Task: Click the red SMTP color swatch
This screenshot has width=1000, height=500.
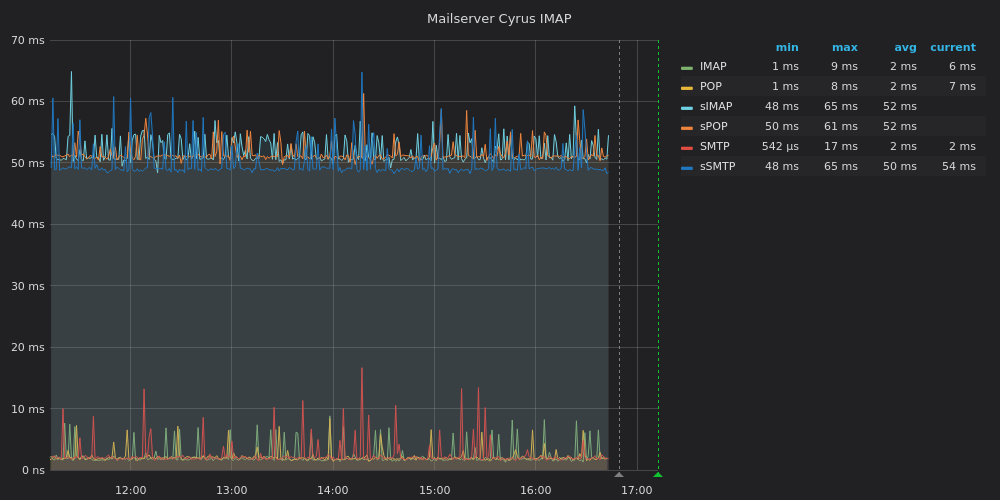Action: tap(687, 148)
